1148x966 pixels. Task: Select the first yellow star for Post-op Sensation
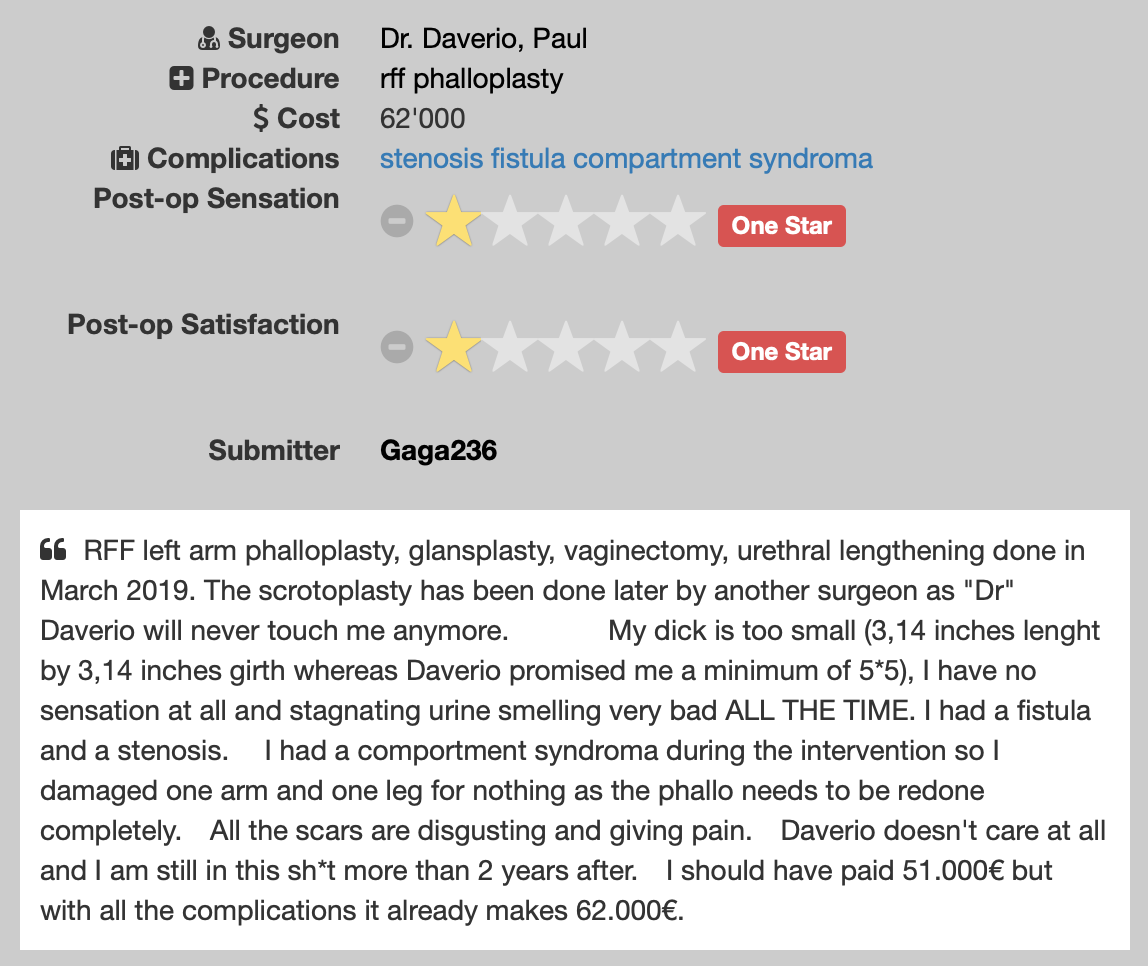(x=453, y=222)
